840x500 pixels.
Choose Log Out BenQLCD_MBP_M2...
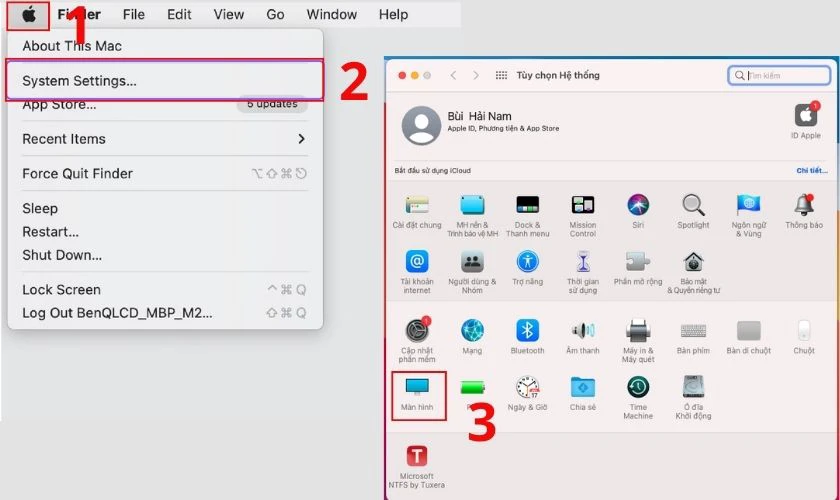(165, 313)
